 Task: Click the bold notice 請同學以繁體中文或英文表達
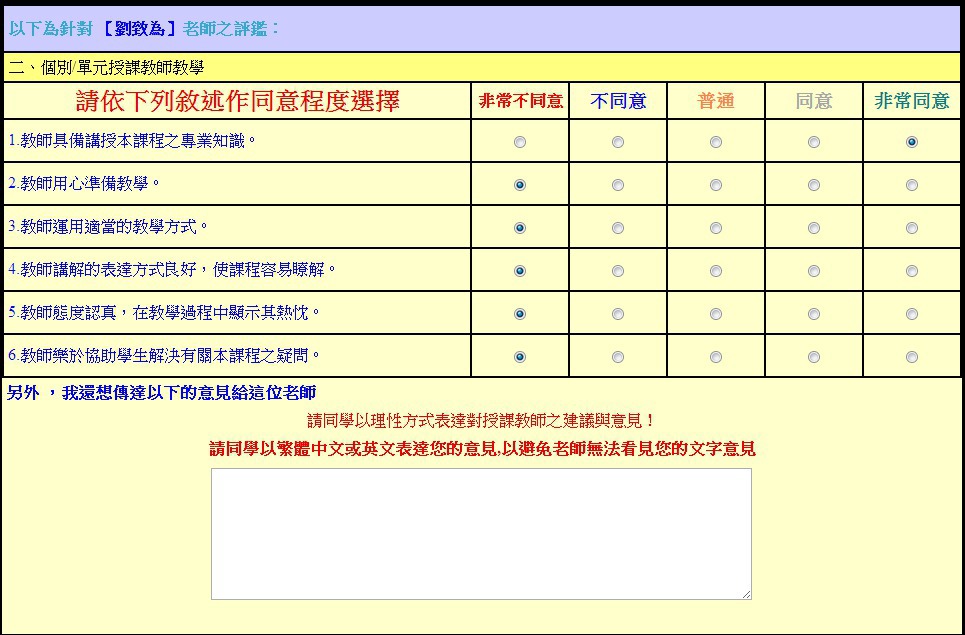pyautogui.click(x=482, y=449)
